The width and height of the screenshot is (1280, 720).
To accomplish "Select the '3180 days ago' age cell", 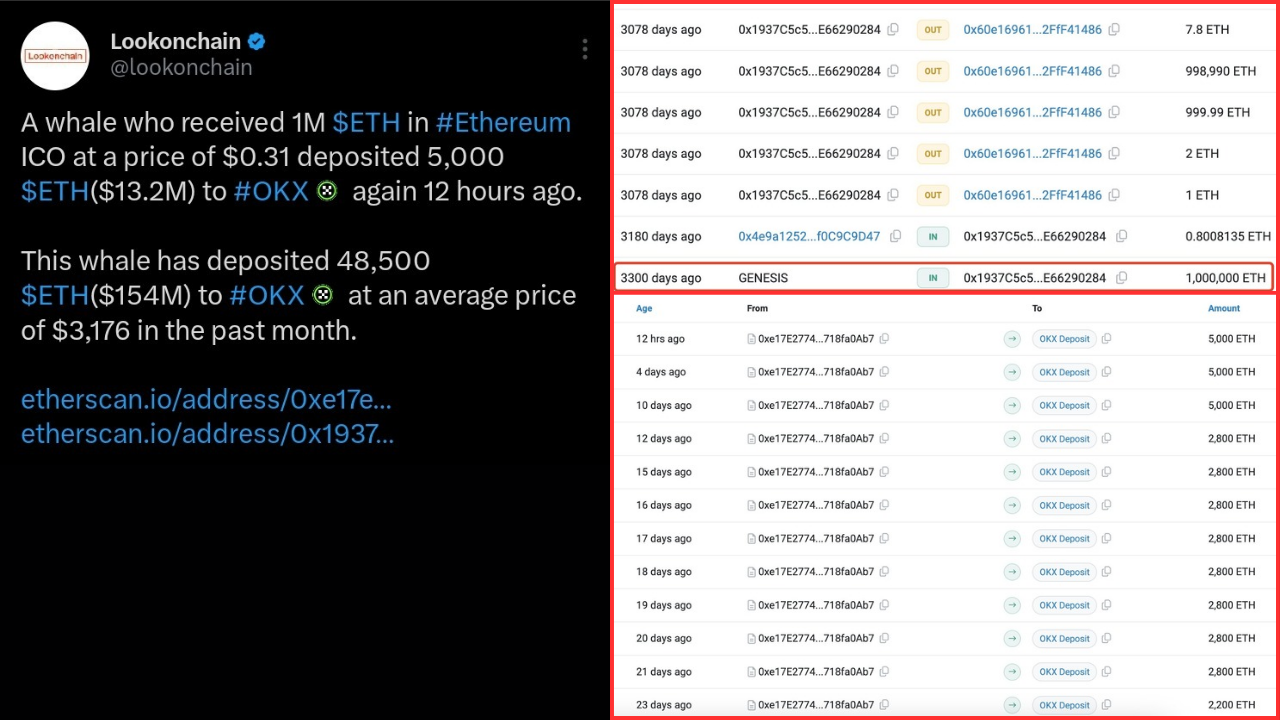I will [x=661, y=237].
